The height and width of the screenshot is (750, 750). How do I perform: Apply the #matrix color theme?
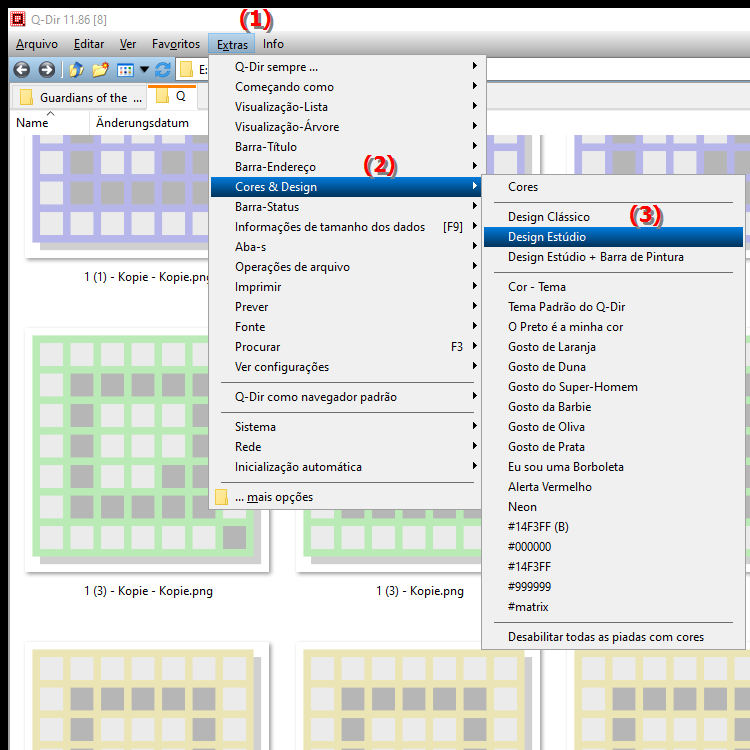(x=613, y=607)
